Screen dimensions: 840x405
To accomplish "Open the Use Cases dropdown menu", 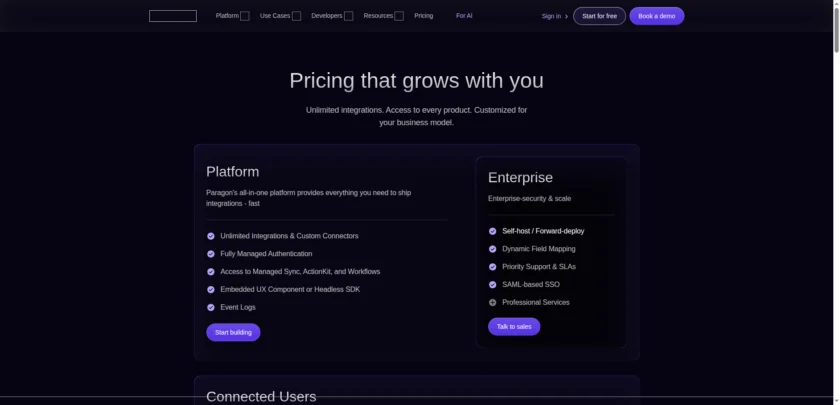I will pos(280,16).
